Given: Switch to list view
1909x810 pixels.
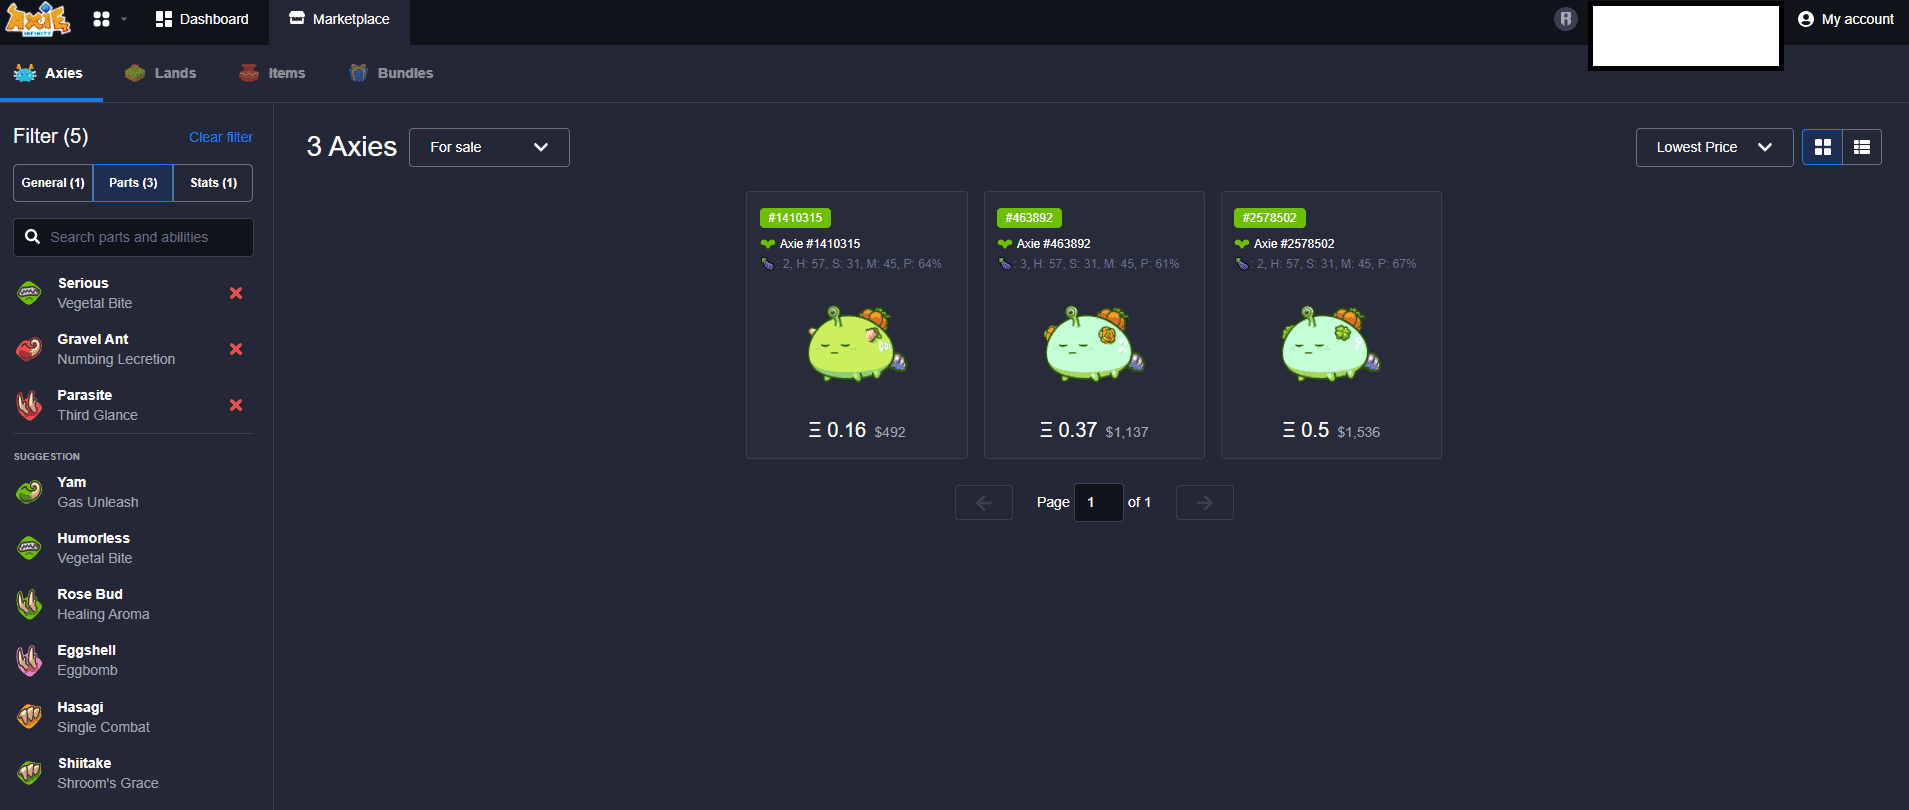Looking at the screenshot, I should coord(1861,147).
